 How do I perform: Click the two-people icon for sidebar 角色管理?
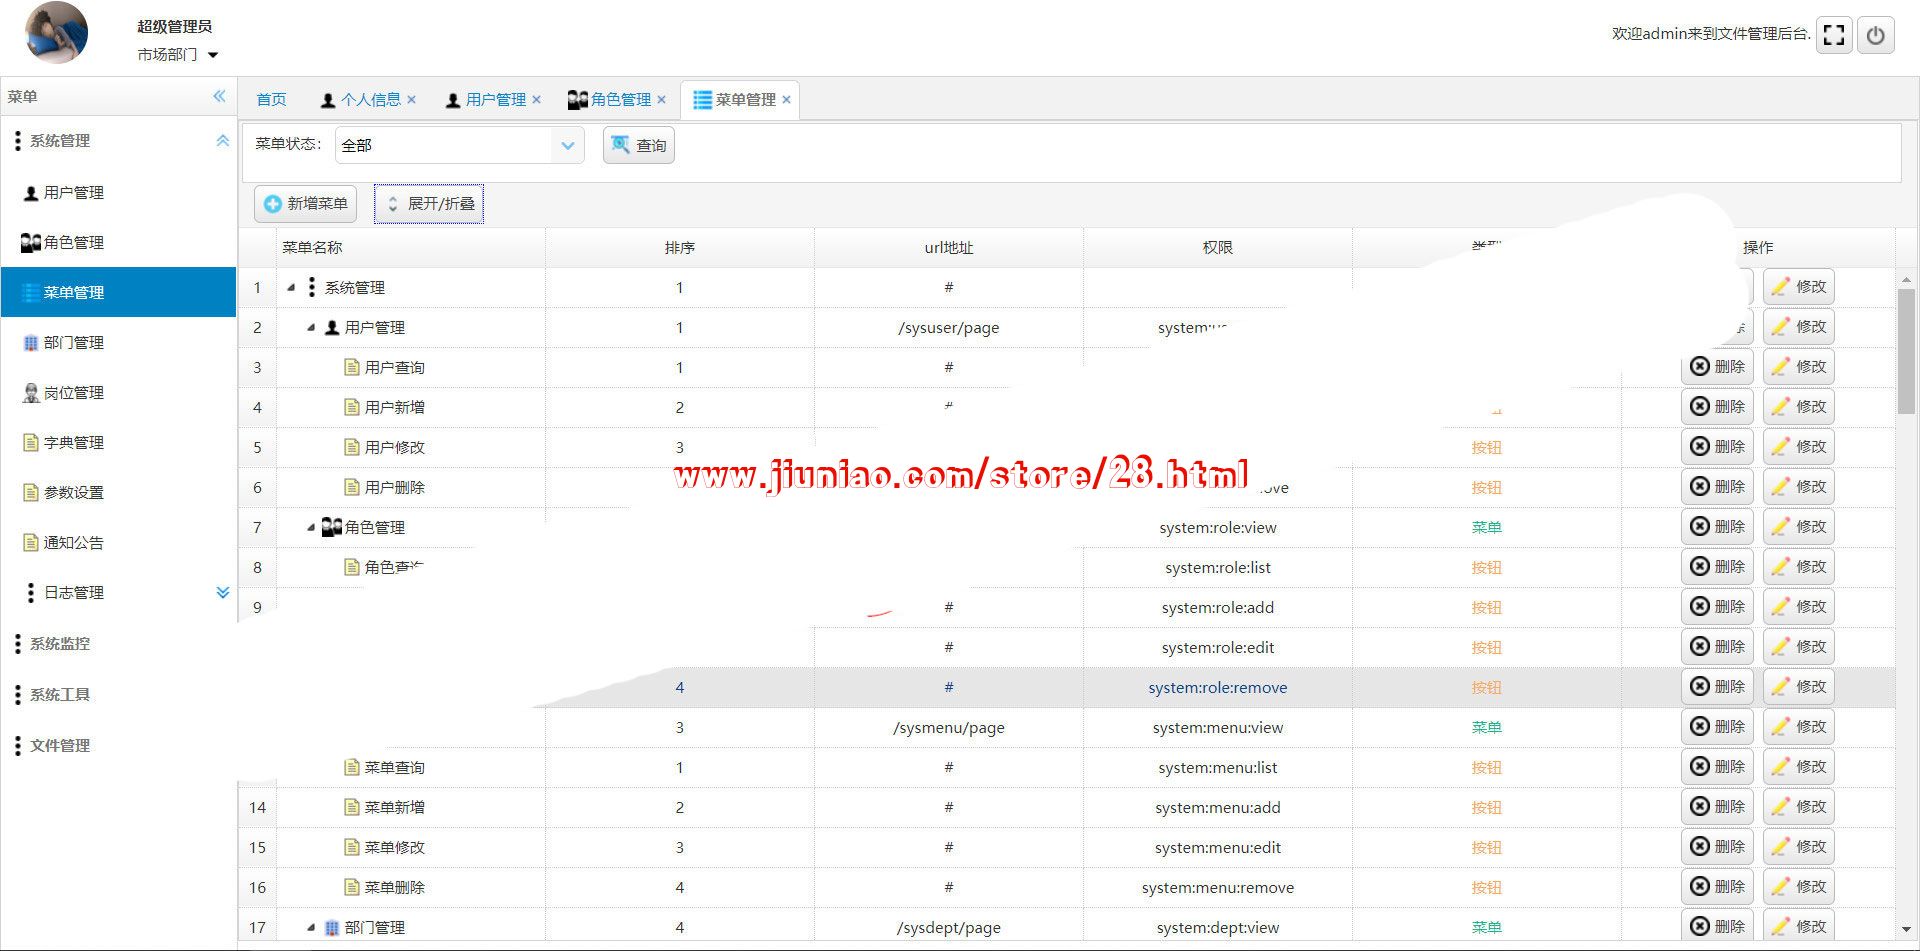[x=31, y=243]
